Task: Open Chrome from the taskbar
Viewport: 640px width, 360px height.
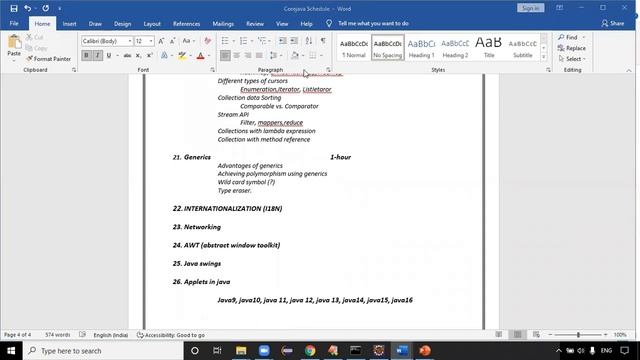Action: pyautogui.click(x=310, y=351)
